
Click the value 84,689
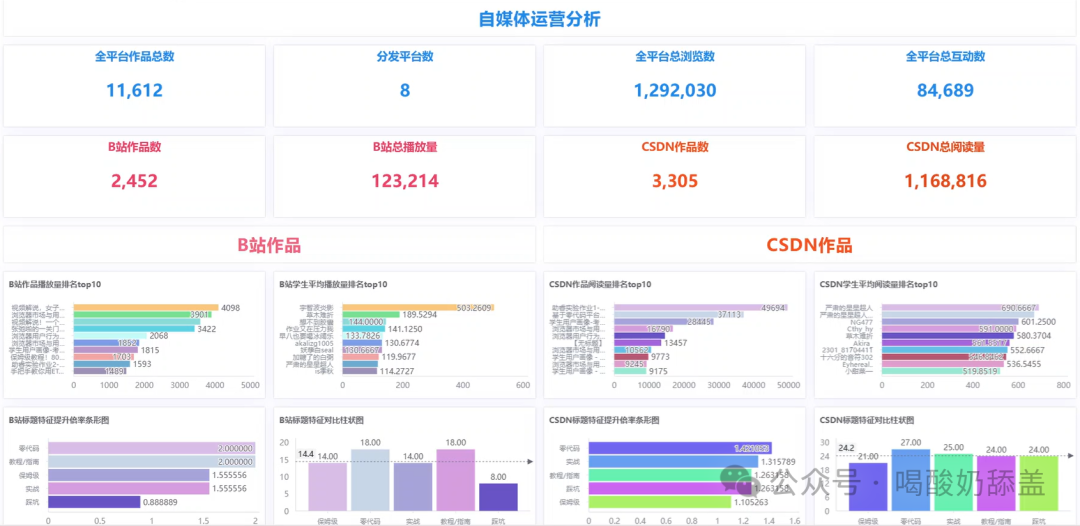pos(946,90)
